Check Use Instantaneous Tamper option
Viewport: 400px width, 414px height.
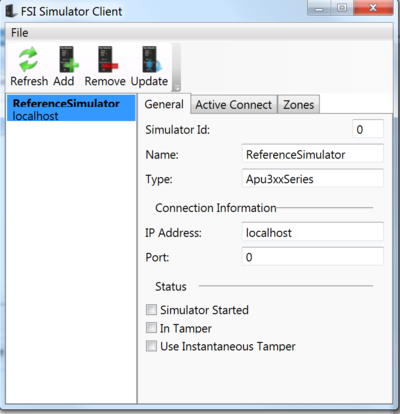[151, 346]
